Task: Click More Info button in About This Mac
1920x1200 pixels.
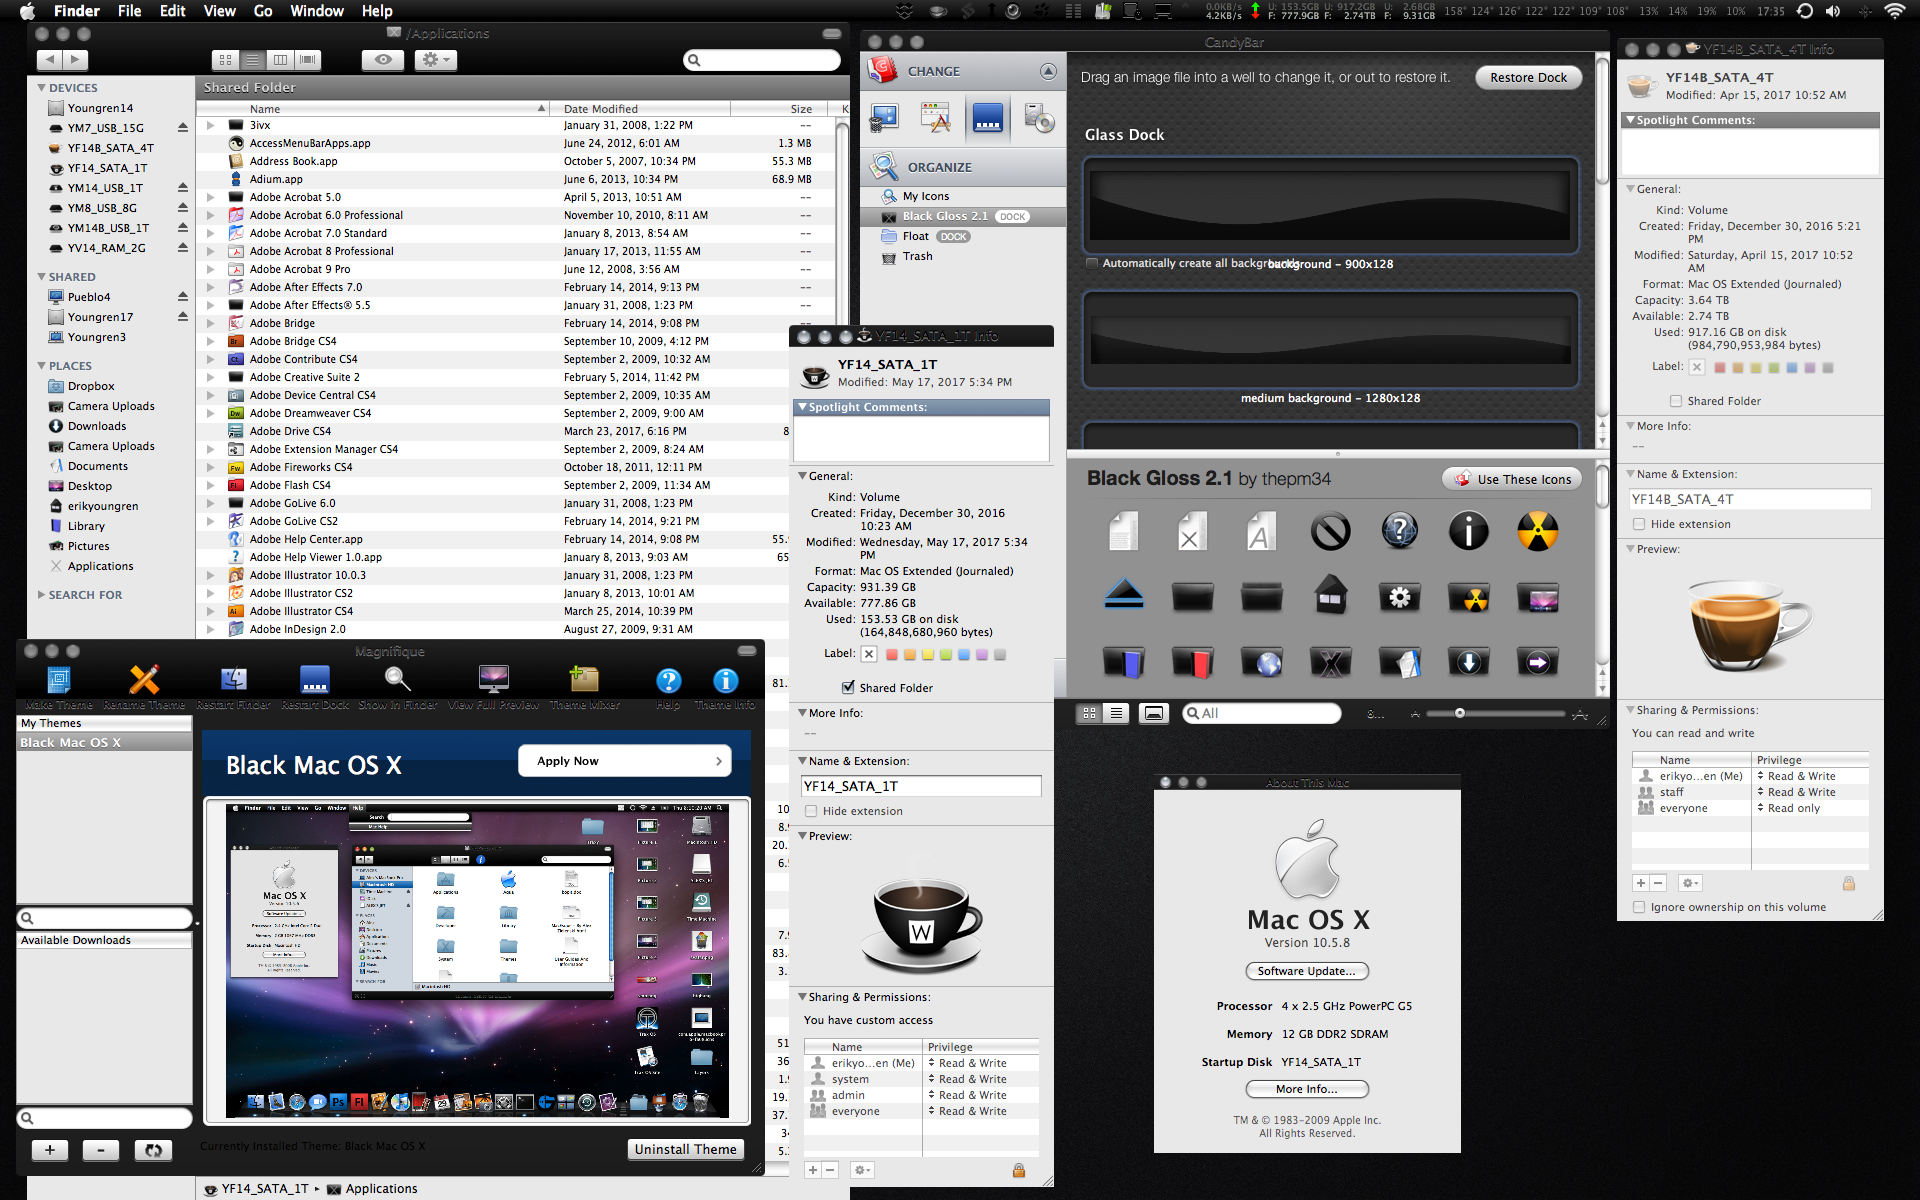Action: point(1307,1089)
